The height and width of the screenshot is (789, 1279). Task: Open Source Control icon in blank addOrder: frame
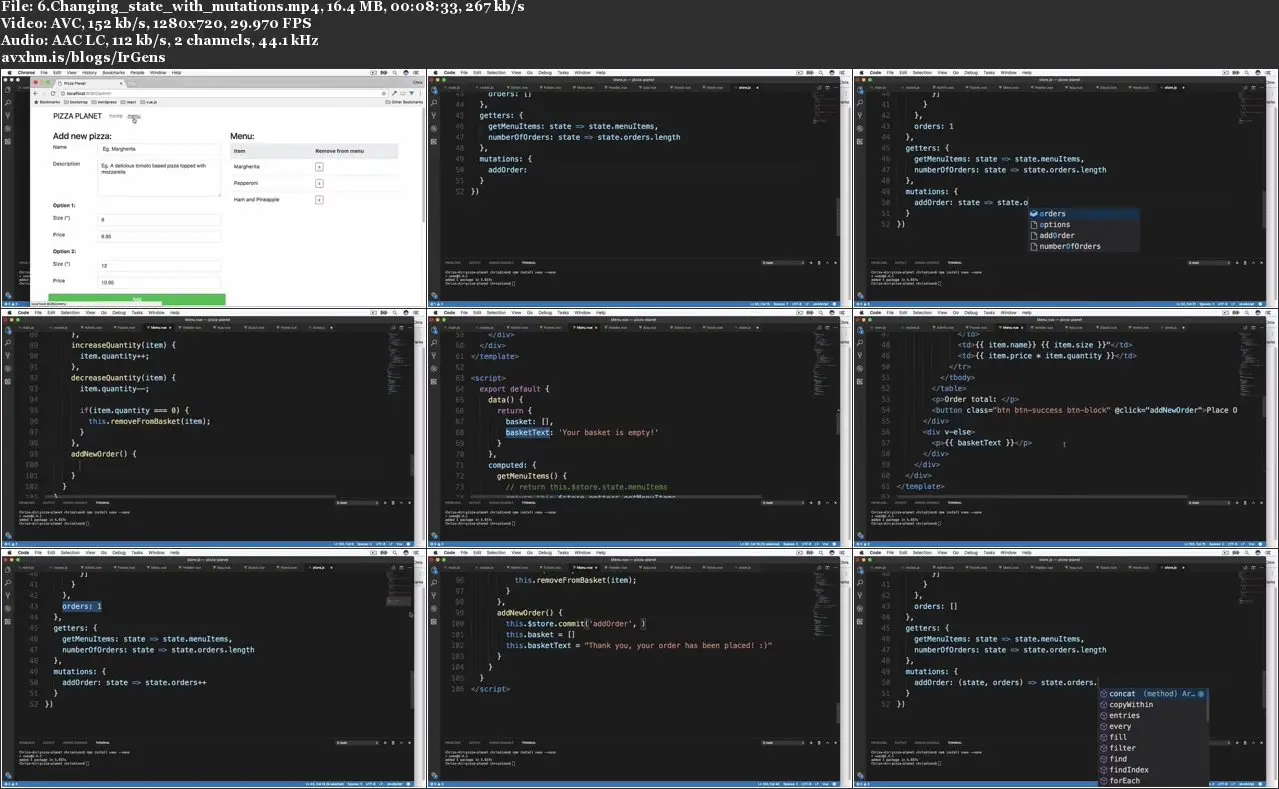434,116
